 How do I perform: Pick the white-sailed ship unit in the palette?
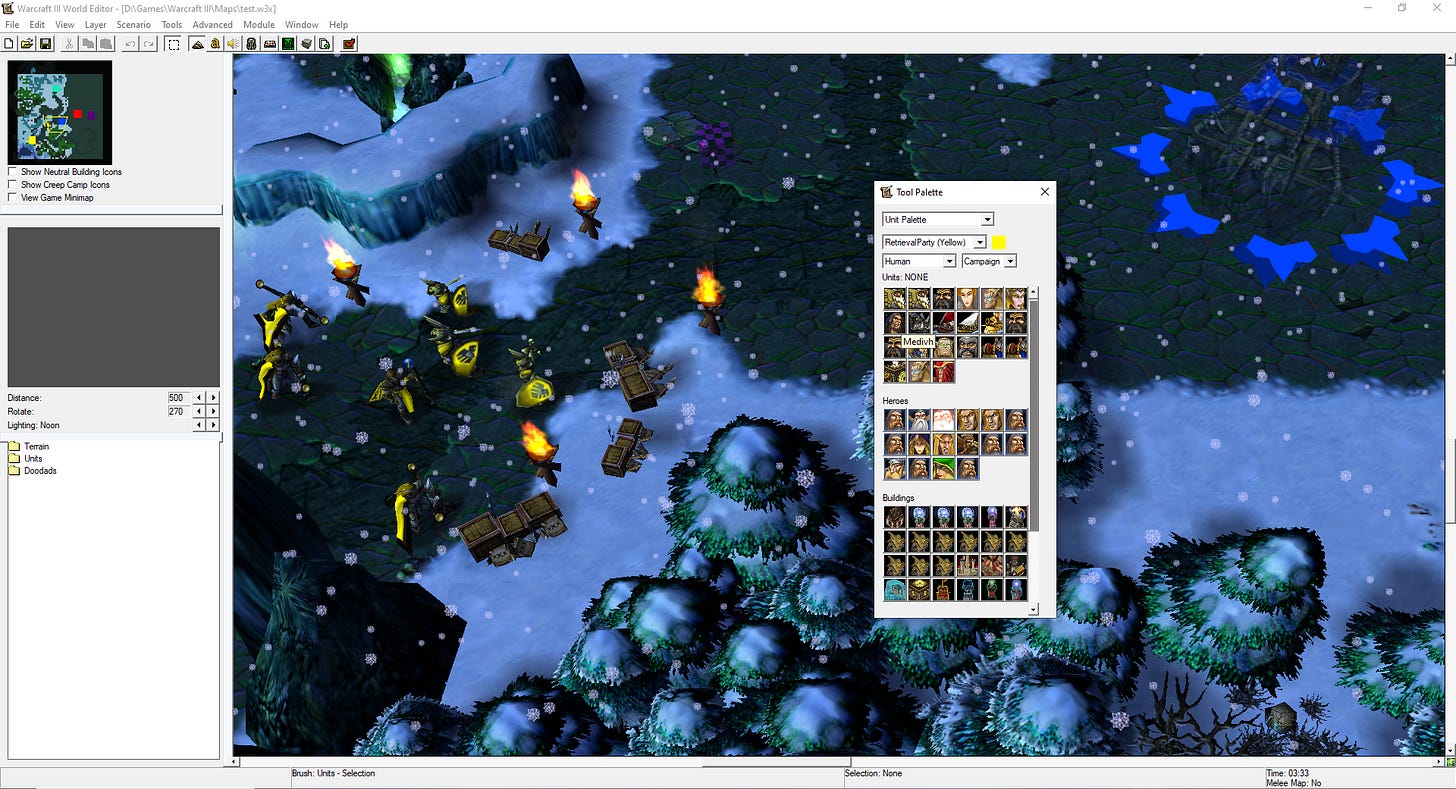pyautogui.click(x=968, y=322)
